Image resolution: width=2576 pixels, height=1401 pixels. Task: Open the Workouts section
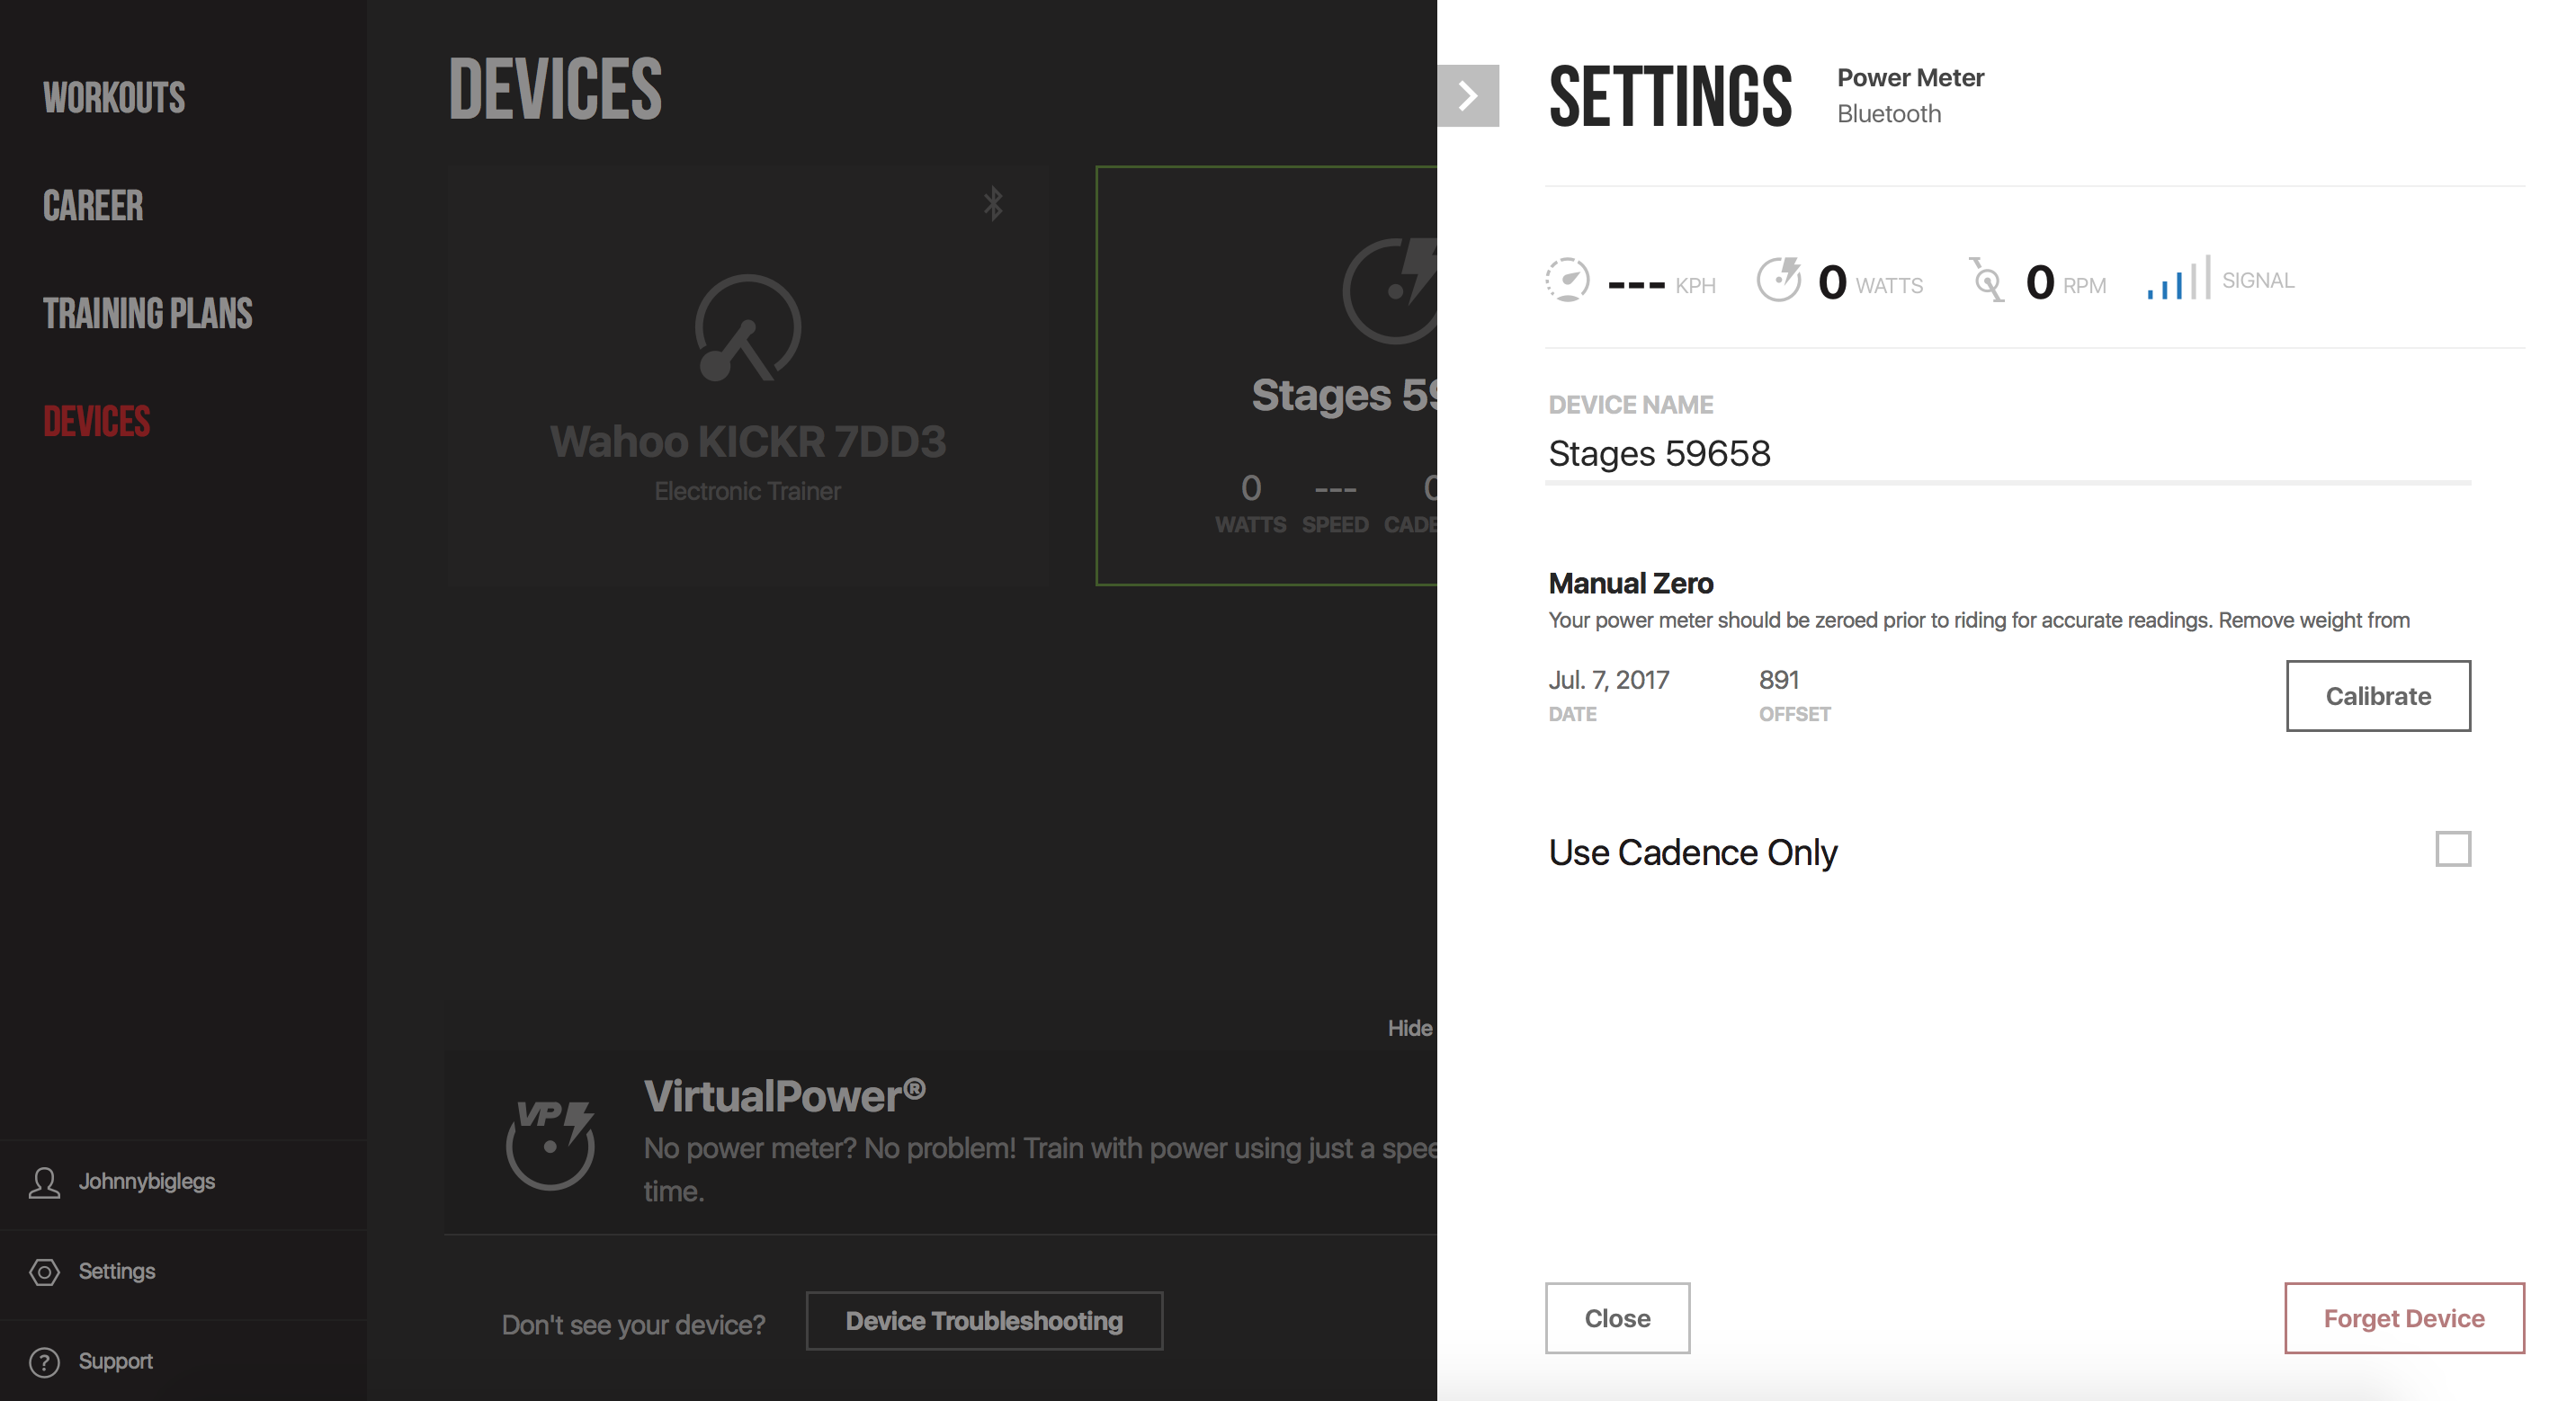[114, 98]
